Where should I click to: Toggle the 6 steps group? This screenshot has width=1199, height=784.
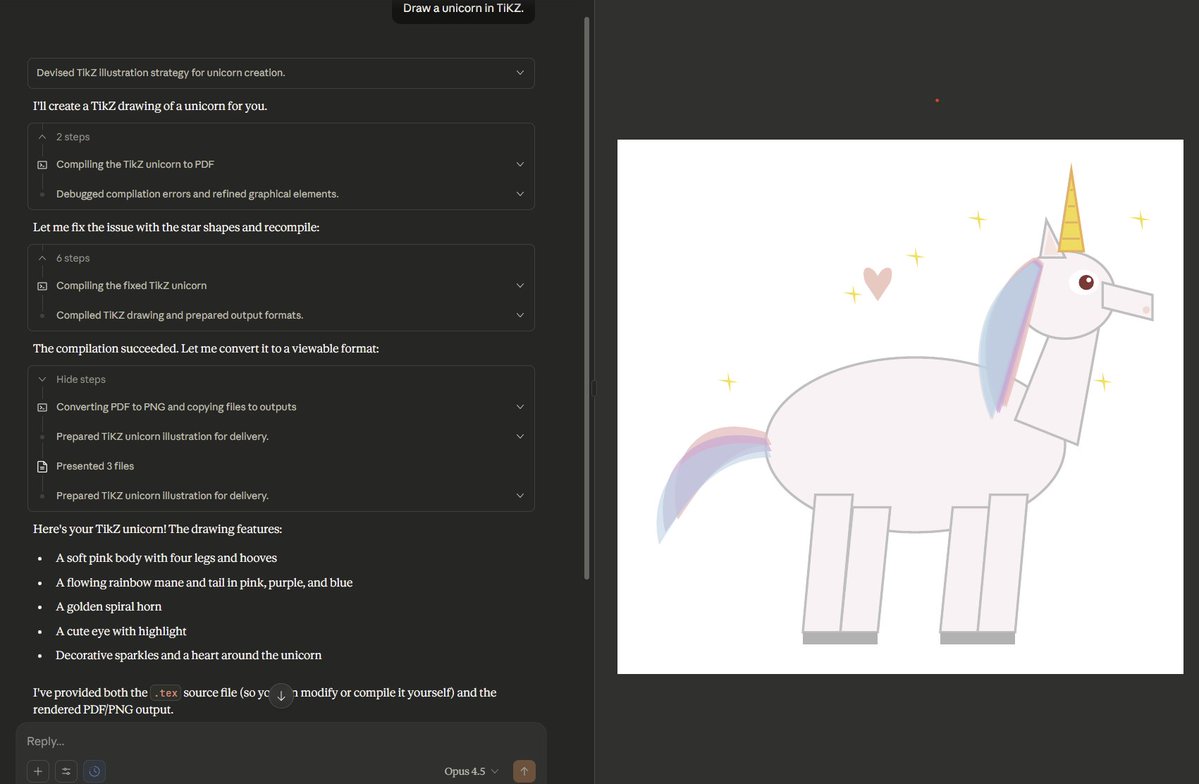click(x=72, y=258)
